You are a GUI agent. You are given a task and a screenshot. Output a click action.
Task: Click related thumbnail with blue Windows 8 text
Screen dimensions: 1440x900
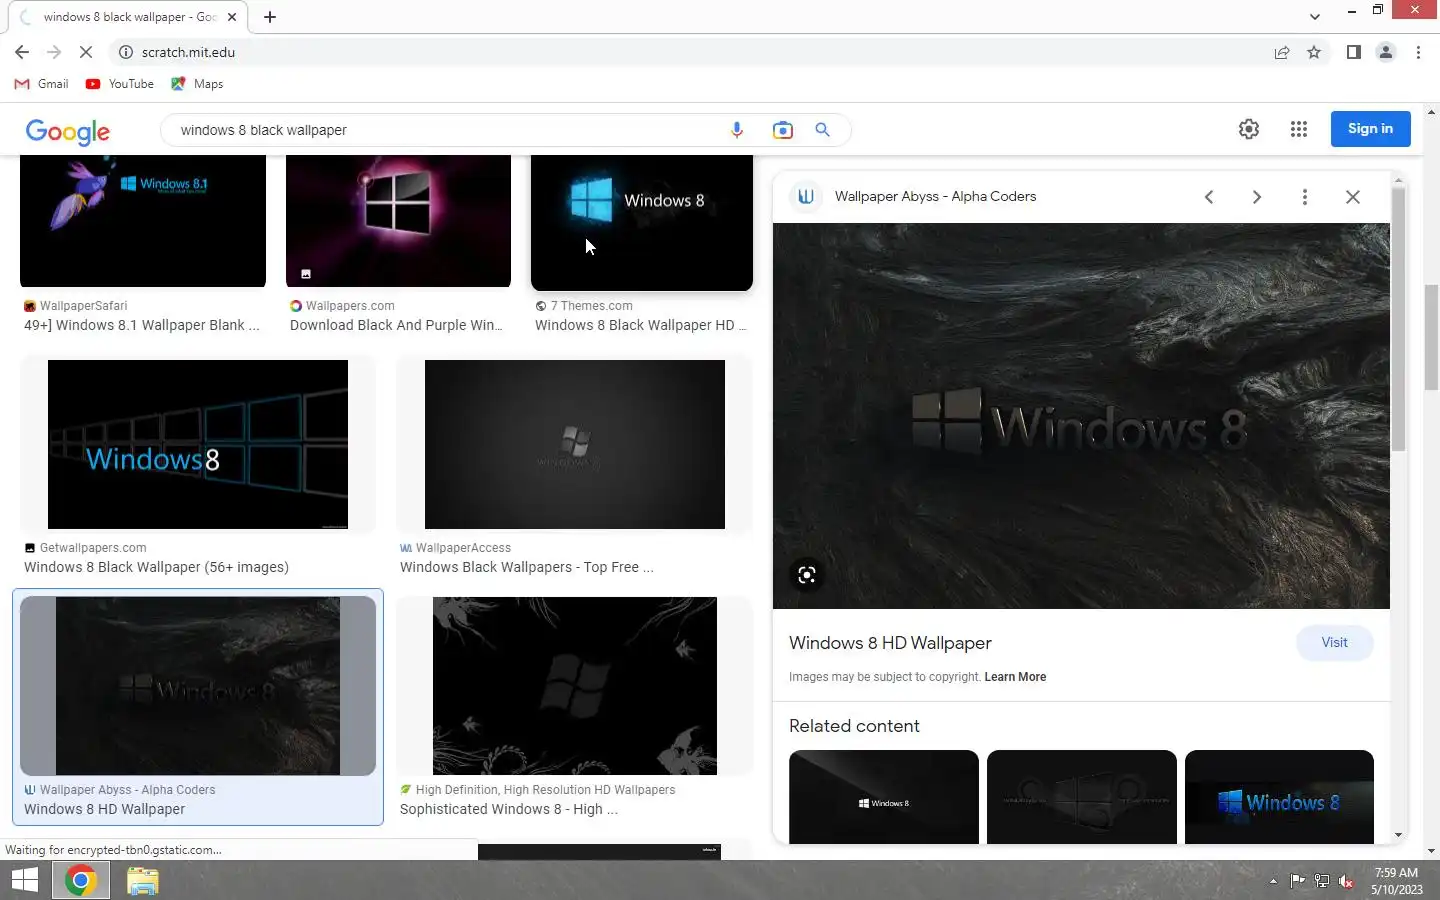tap(1279, 797)
